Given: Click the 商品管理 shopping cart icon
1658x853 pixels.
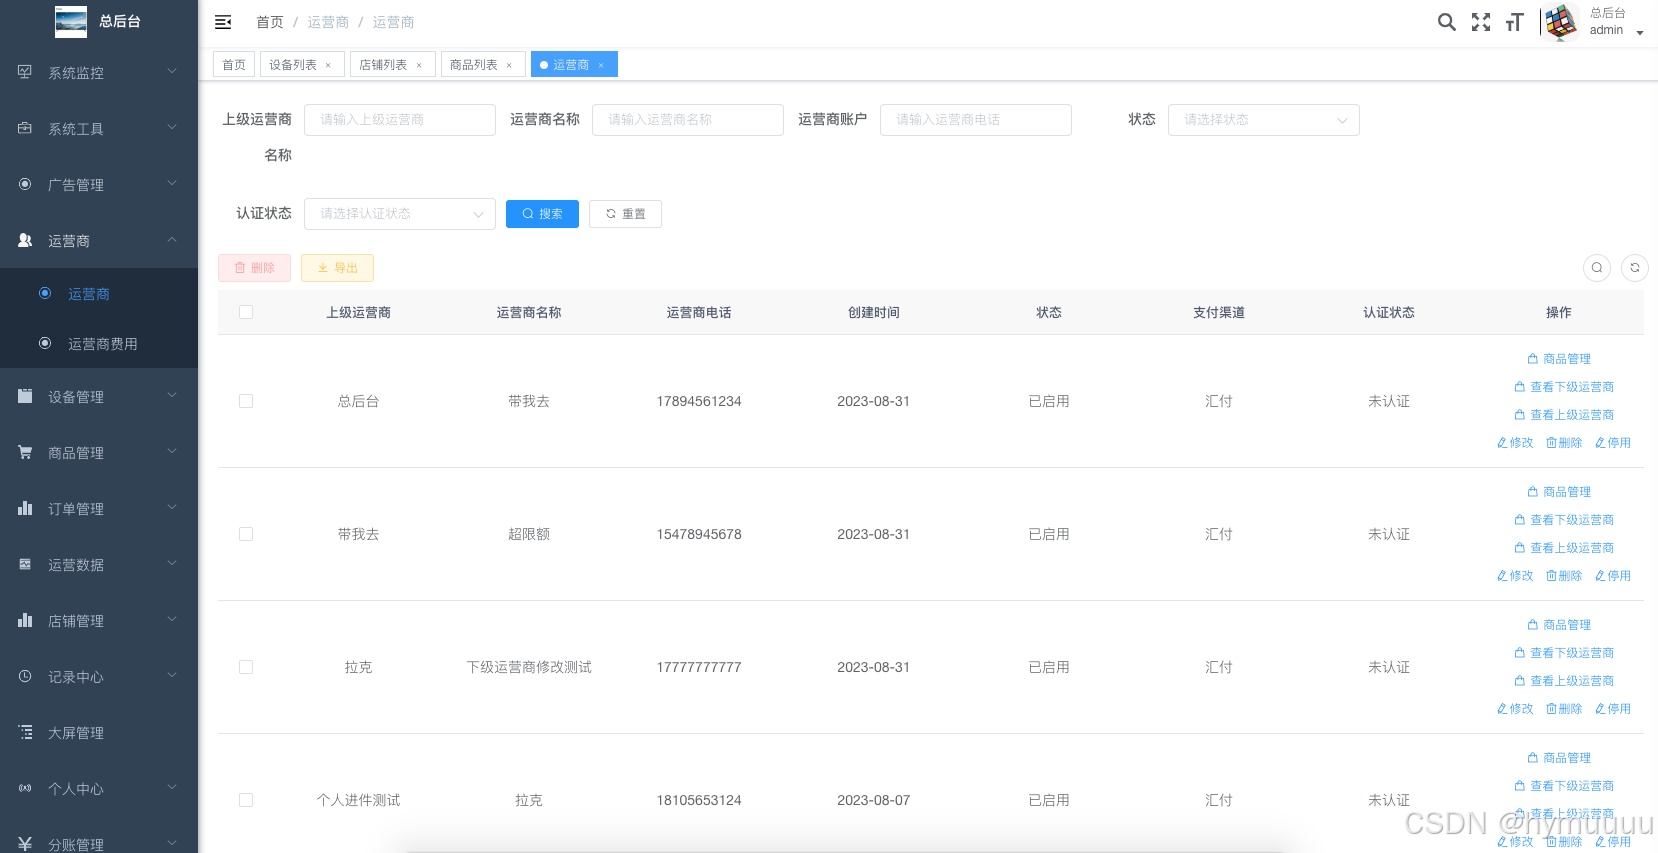Looking at the screenshot, I should [x=25, y=452].
